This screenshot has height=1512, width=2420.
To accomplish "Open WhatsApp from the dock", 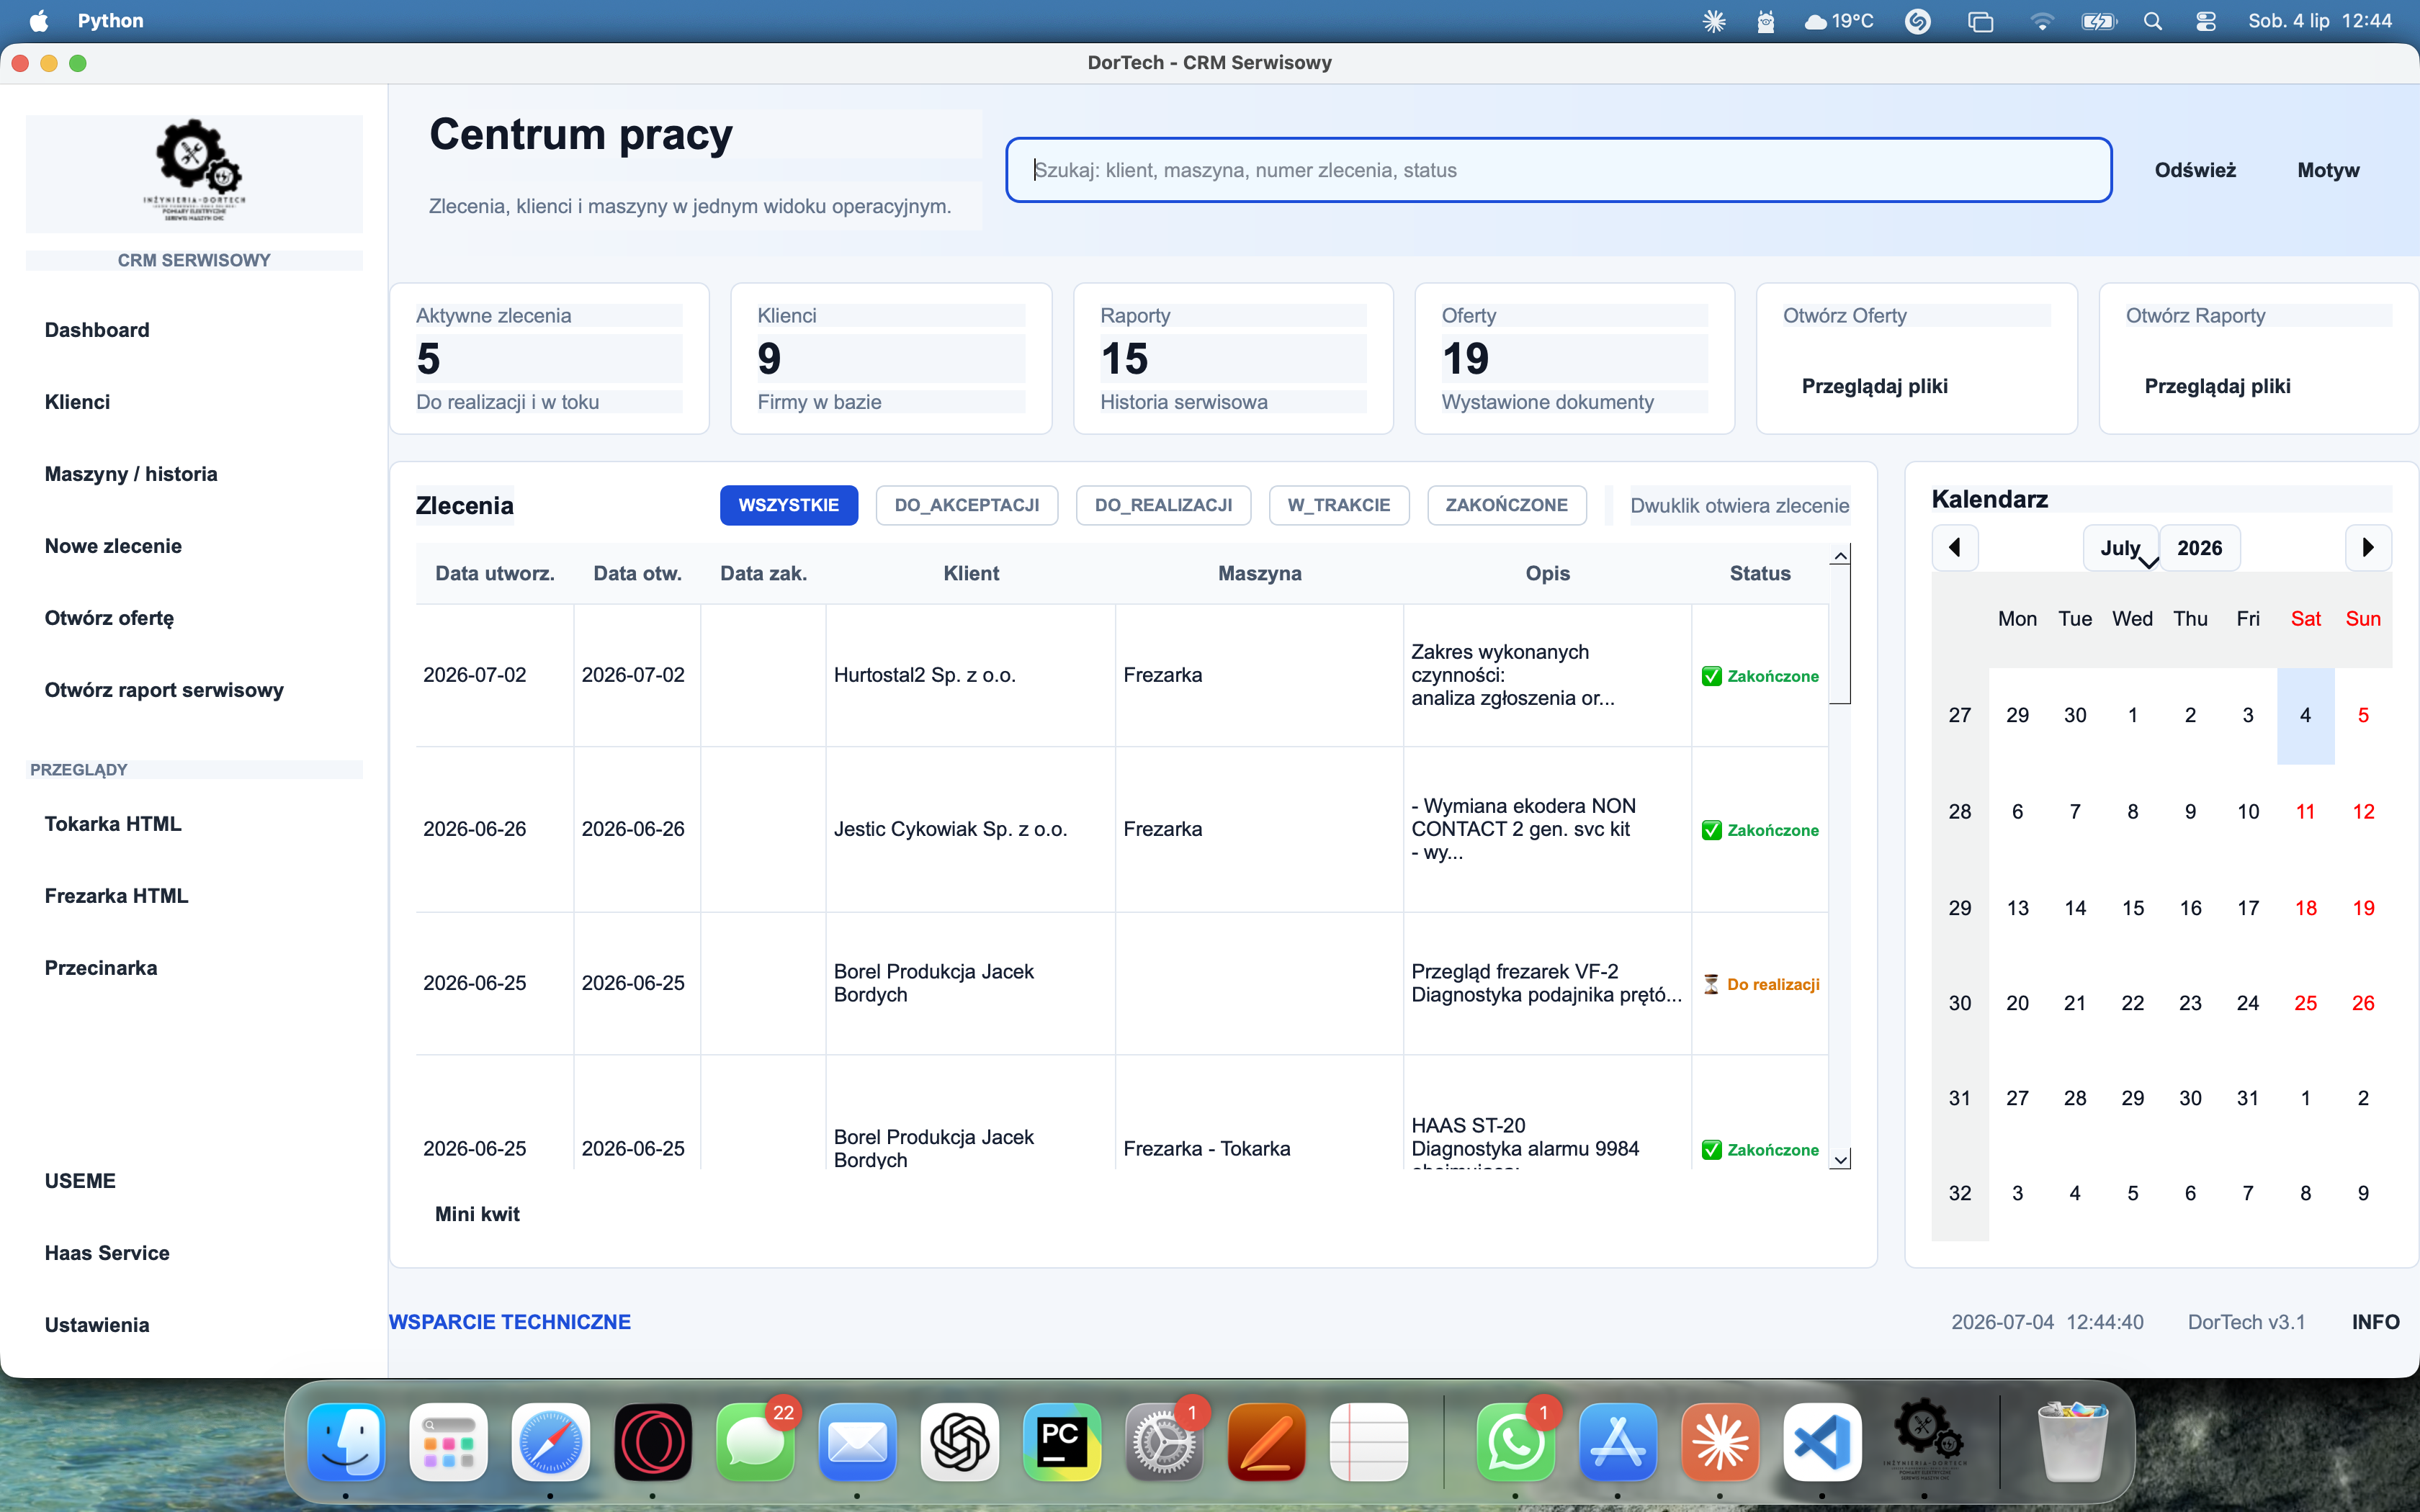I will (1515, 1441).
